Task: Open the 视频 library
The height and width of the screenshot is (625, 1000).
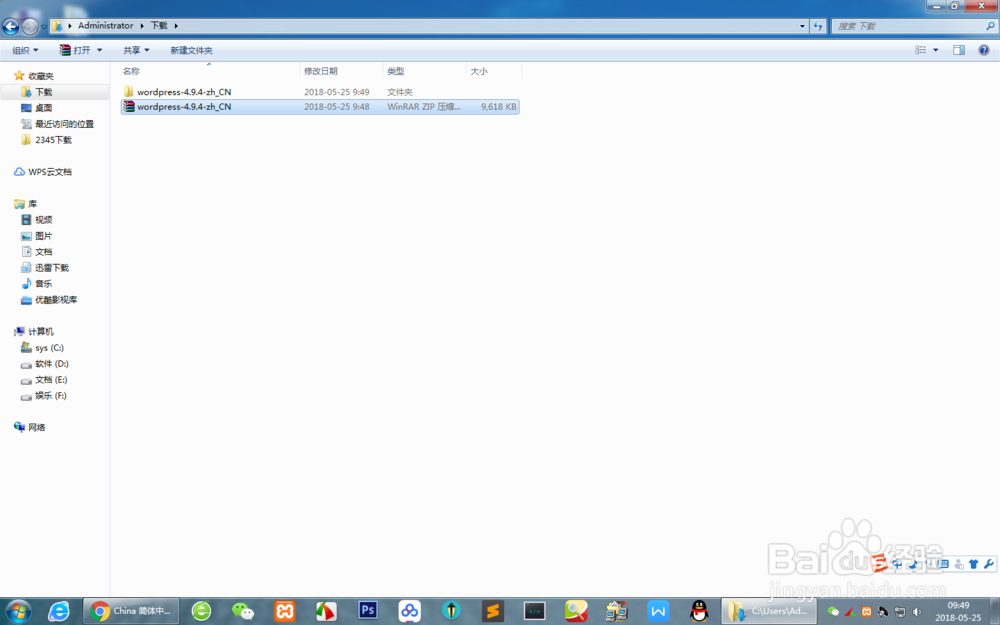Action: 43,219
